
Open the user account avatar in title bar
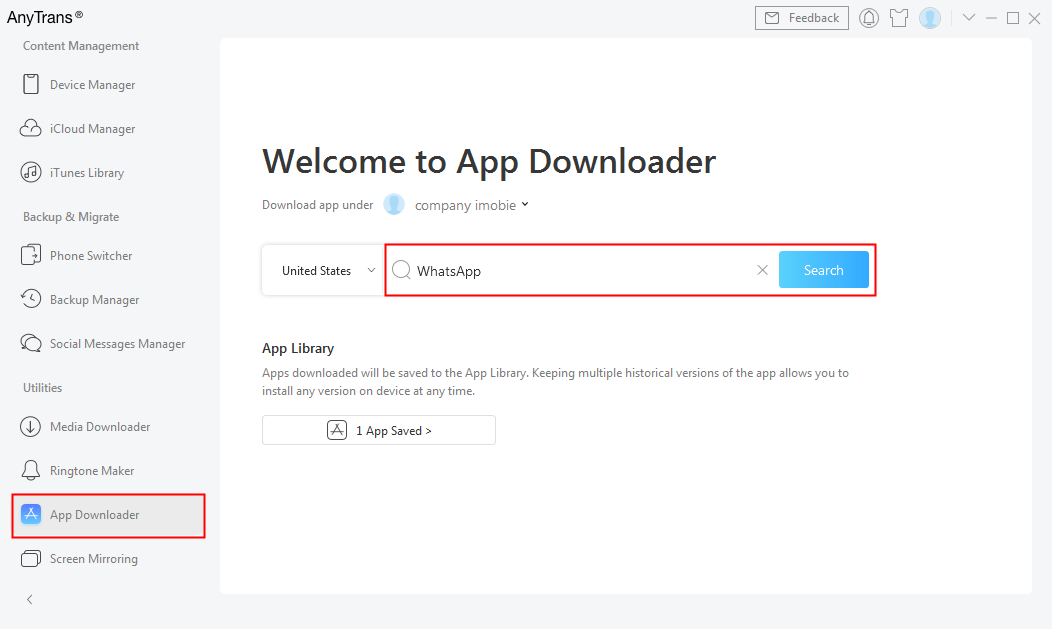(930, 18)
